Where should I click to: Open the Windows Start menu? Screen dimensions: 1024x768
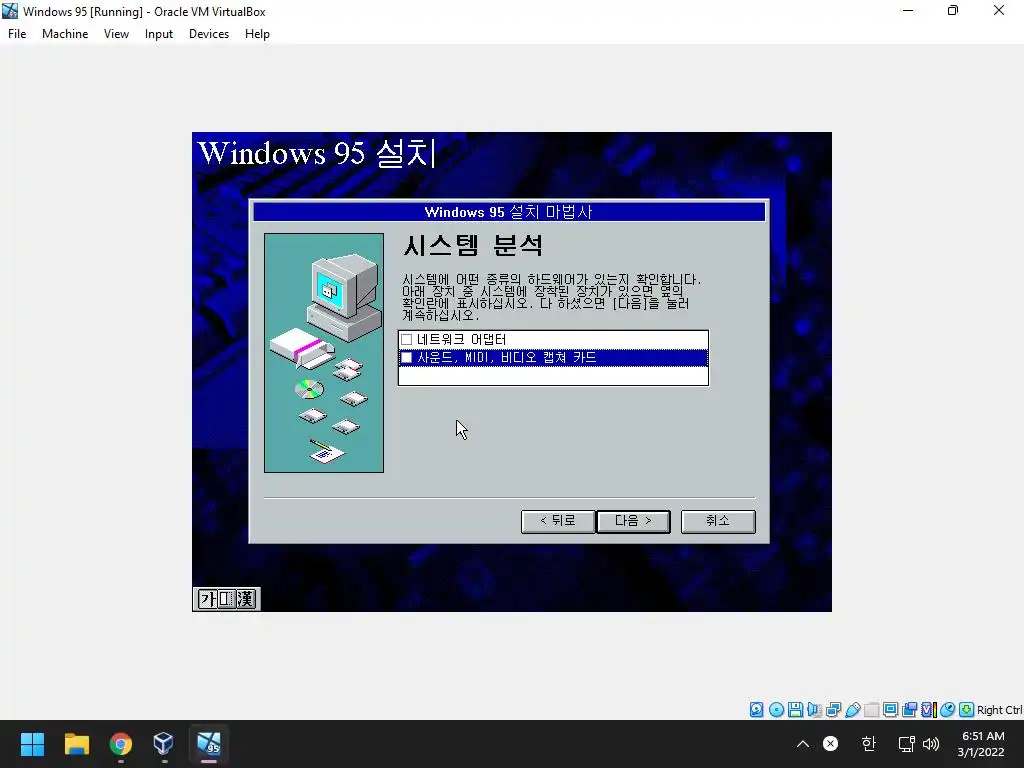point(32,744)
